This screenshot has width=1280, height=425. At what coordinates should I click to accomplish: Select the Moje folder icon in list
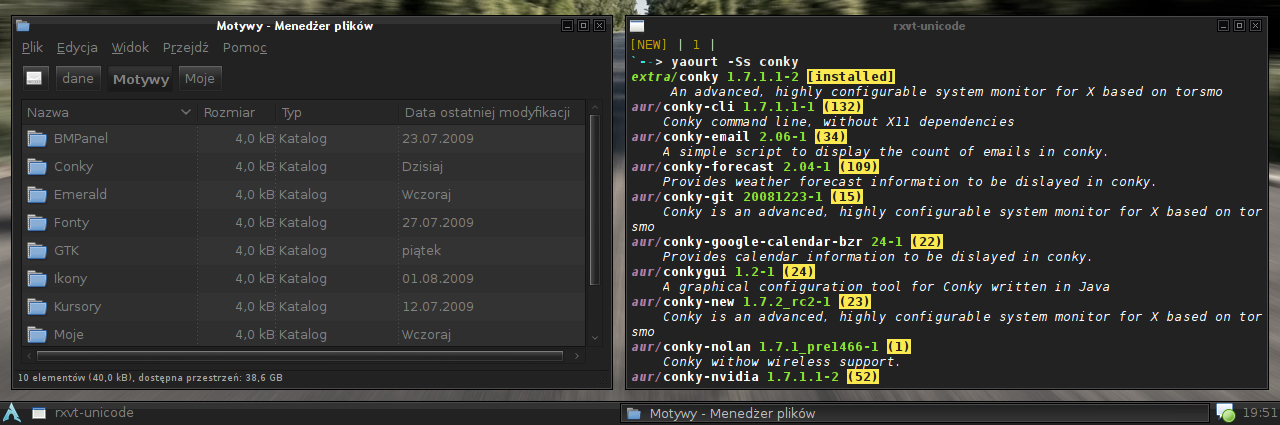click(38, 334)
